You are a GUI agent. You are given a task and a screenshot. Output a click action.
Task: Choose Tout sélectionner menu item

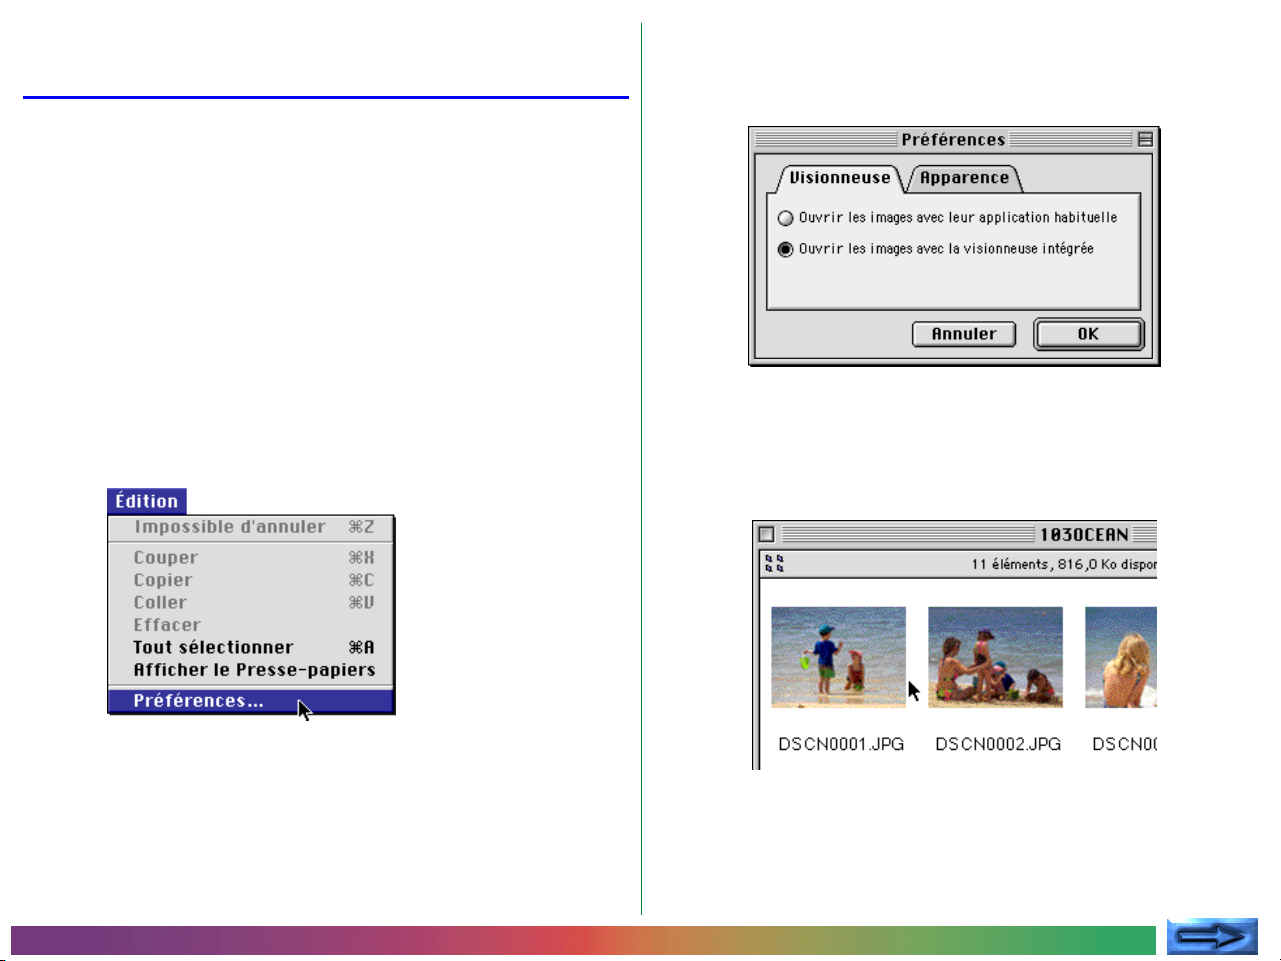click(213, 647)
